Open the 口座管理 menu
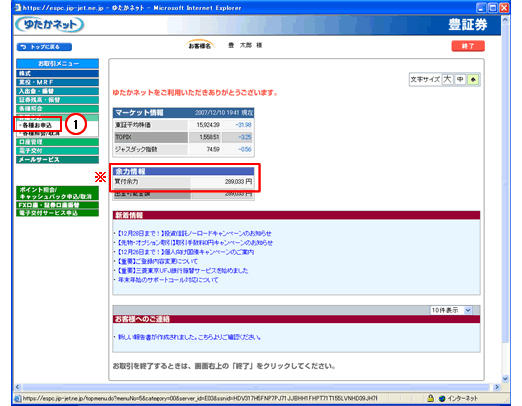 [57, 142]
